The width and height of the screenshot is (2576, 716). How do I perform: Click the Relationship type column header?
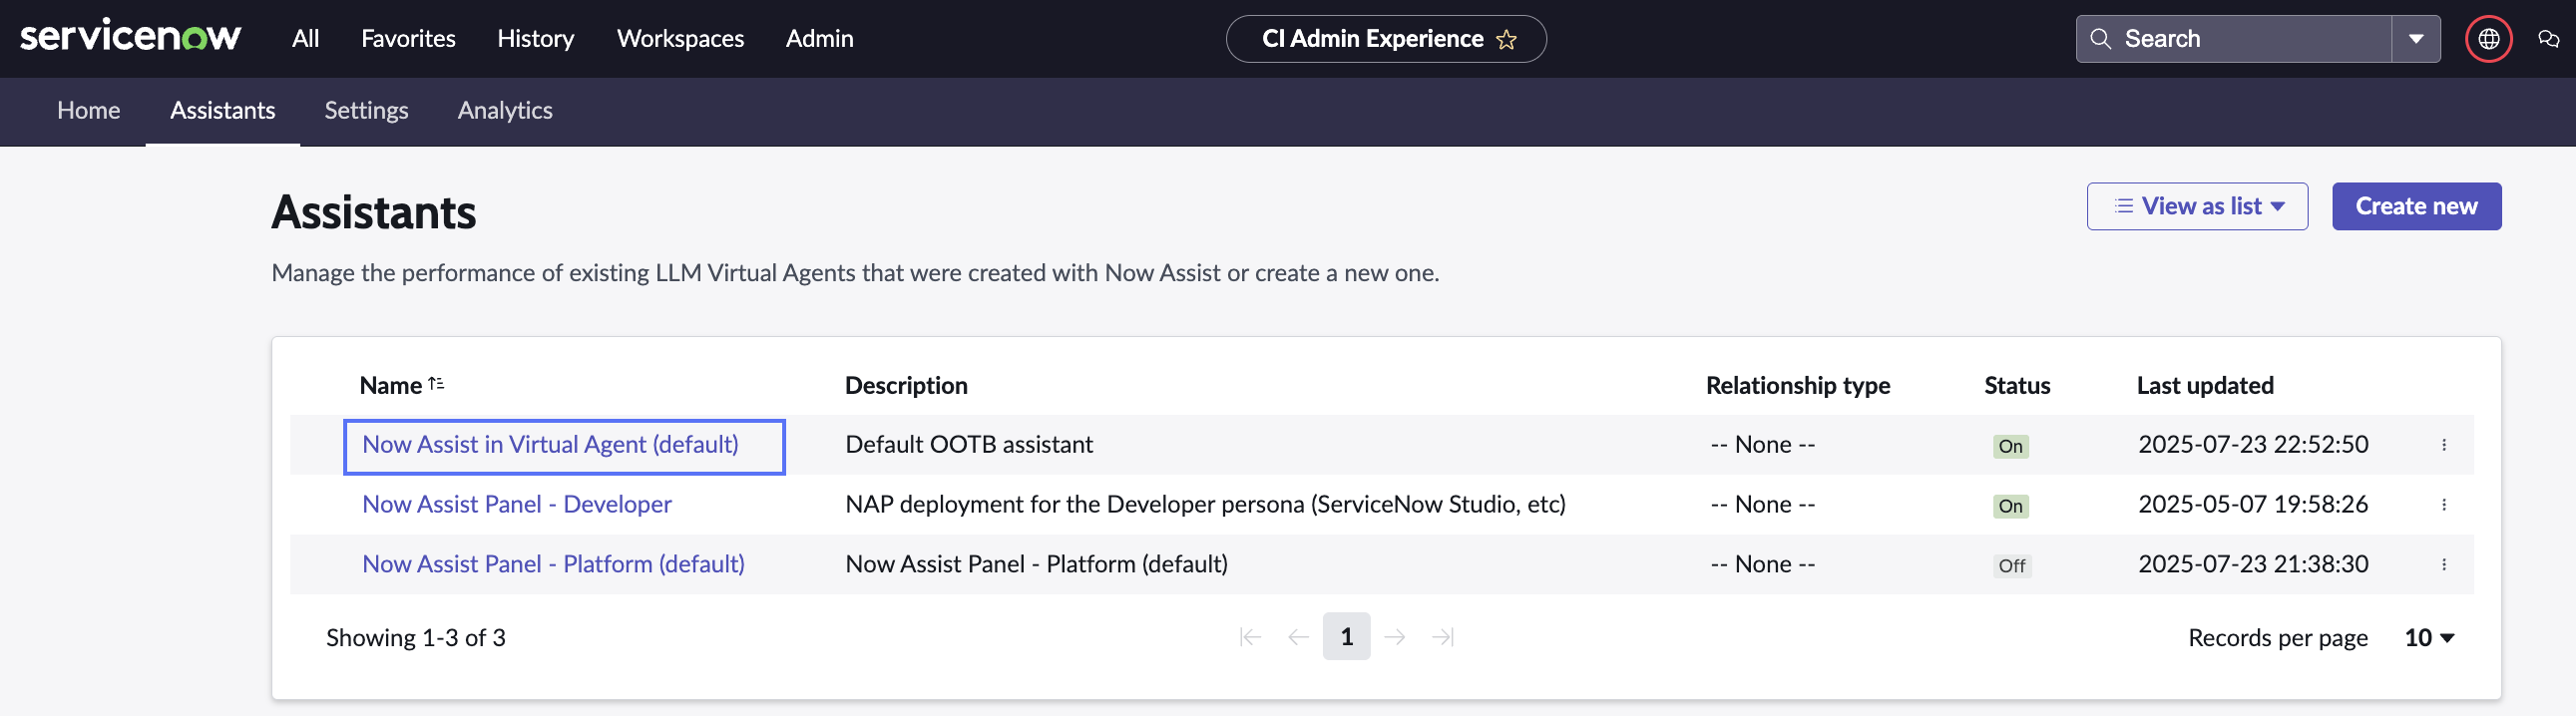[1797, 386]
